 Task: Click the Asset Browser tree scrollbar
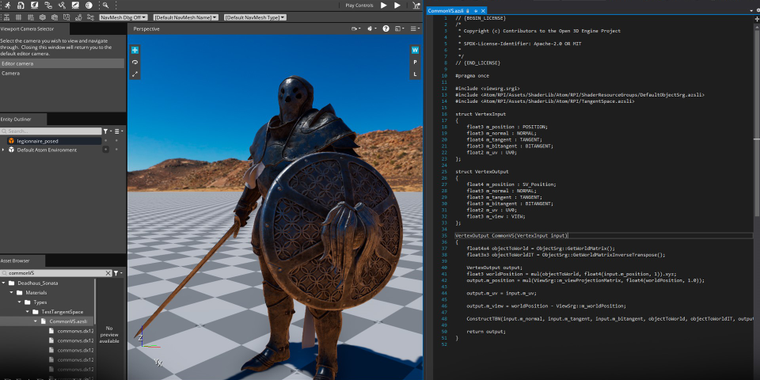(95, 301)
